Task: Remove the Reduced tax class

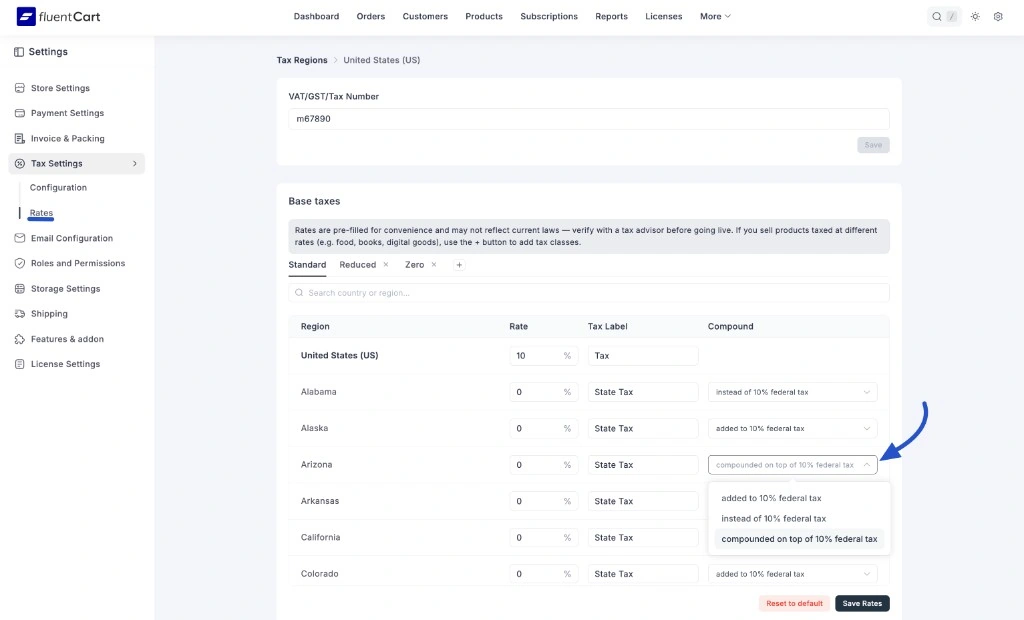Action: 386,265
